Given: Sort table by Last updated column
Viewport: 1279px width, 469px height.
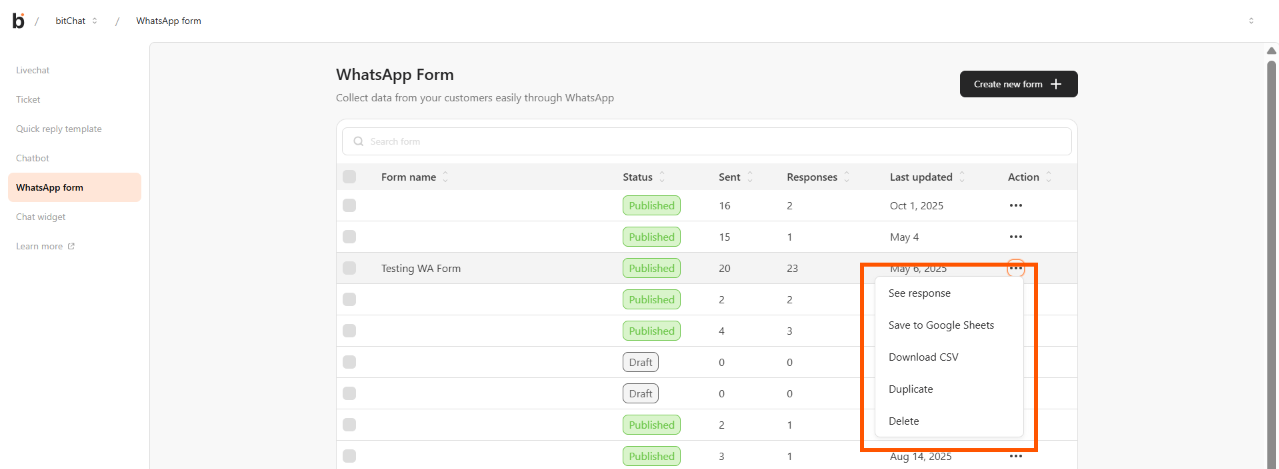Looking at the screenshot, I should (x=962, y=177).
